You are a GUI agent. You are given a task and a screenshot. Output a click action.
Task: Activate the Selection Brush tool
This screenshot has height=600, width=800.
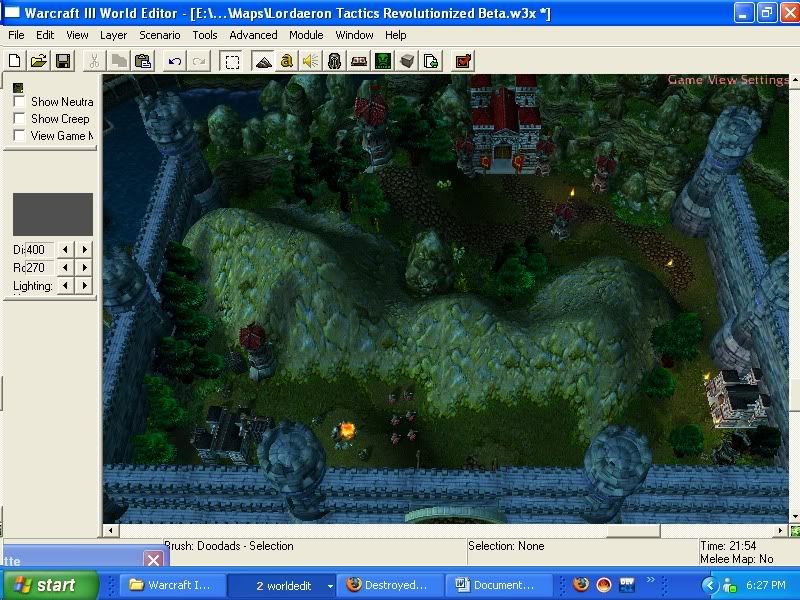(232, 61)
